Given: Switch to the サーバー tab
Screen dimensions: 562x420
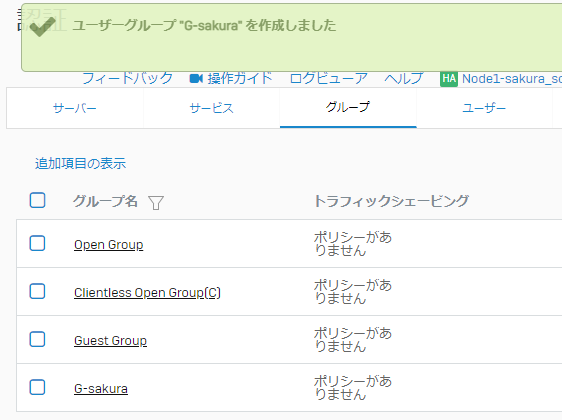Looking at the screenshot, I should [75, 108].
